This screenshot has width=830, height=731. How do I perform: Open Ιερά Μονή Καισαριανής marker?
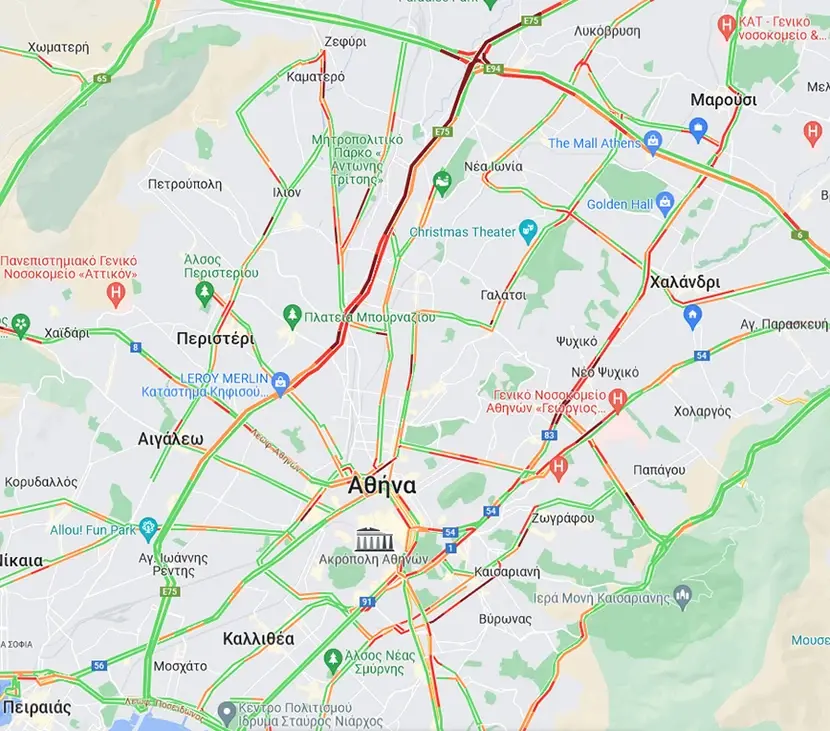coord(683,596)
